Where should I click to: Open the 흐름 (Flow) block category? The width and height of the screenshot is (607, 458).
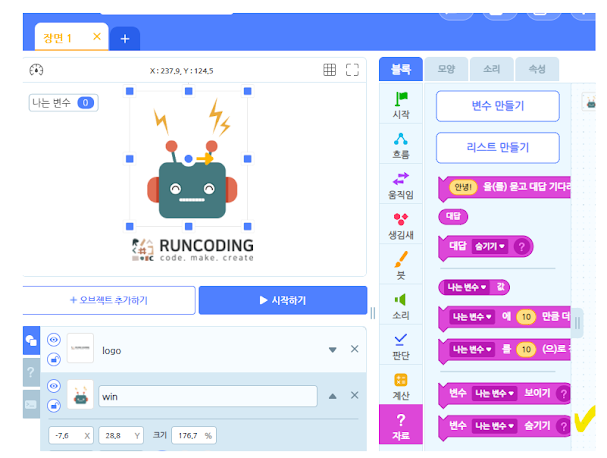click(x=401, y=145)
